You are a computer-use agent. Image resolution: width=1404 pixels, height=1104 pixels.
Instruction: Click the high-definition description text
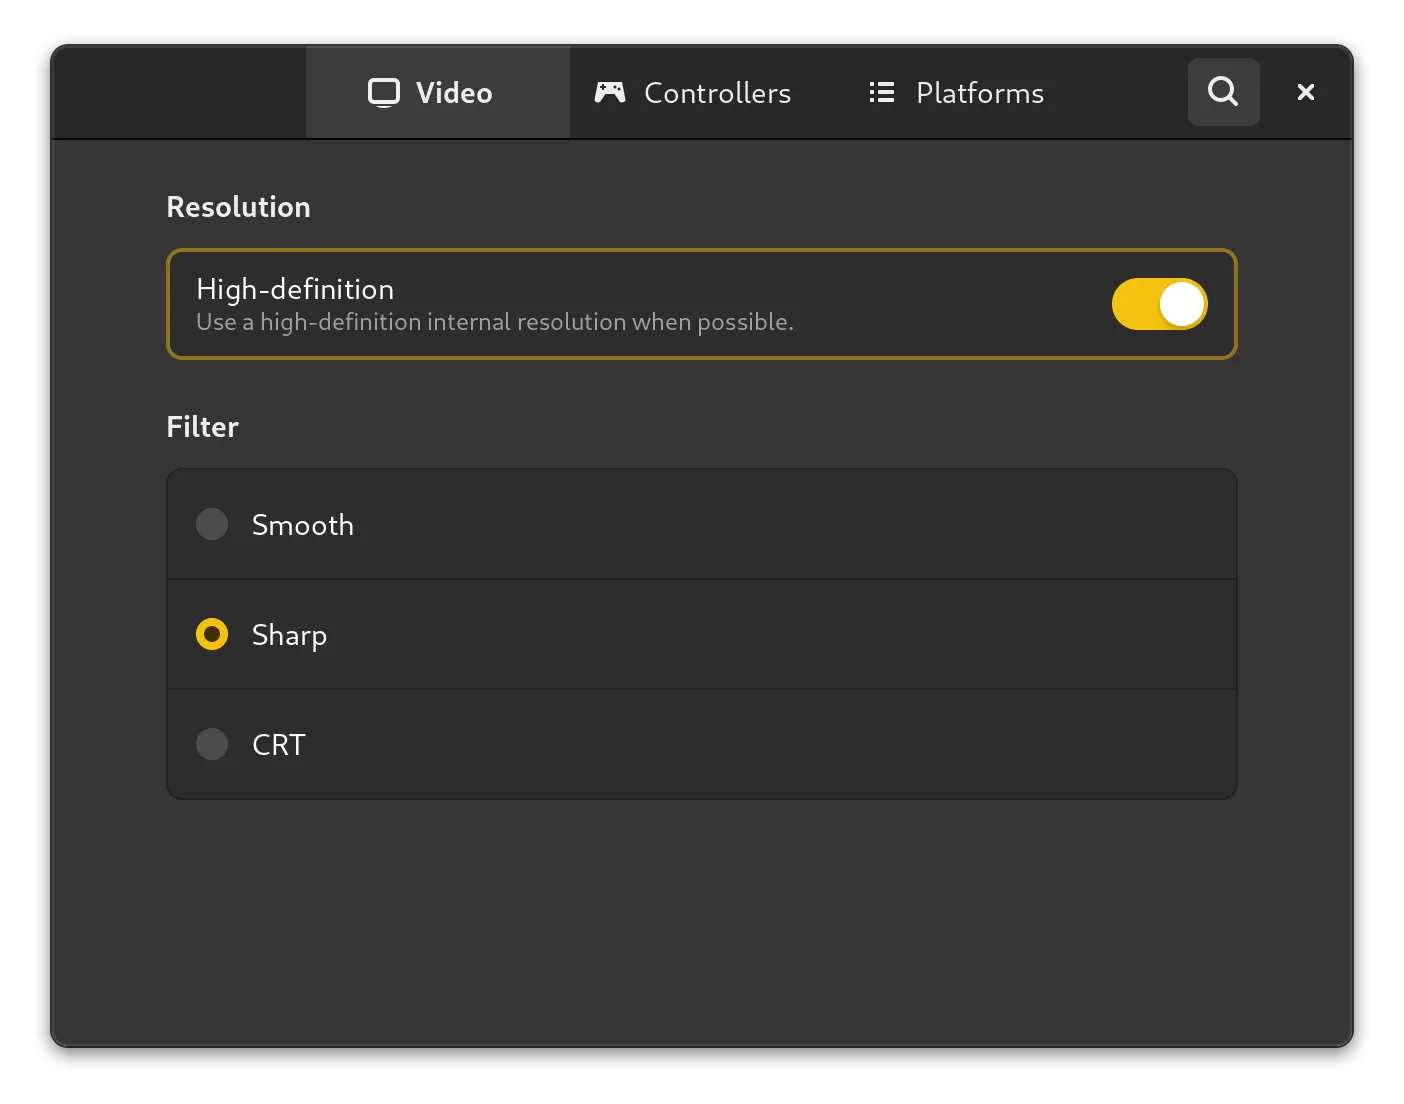click(494, 322)
